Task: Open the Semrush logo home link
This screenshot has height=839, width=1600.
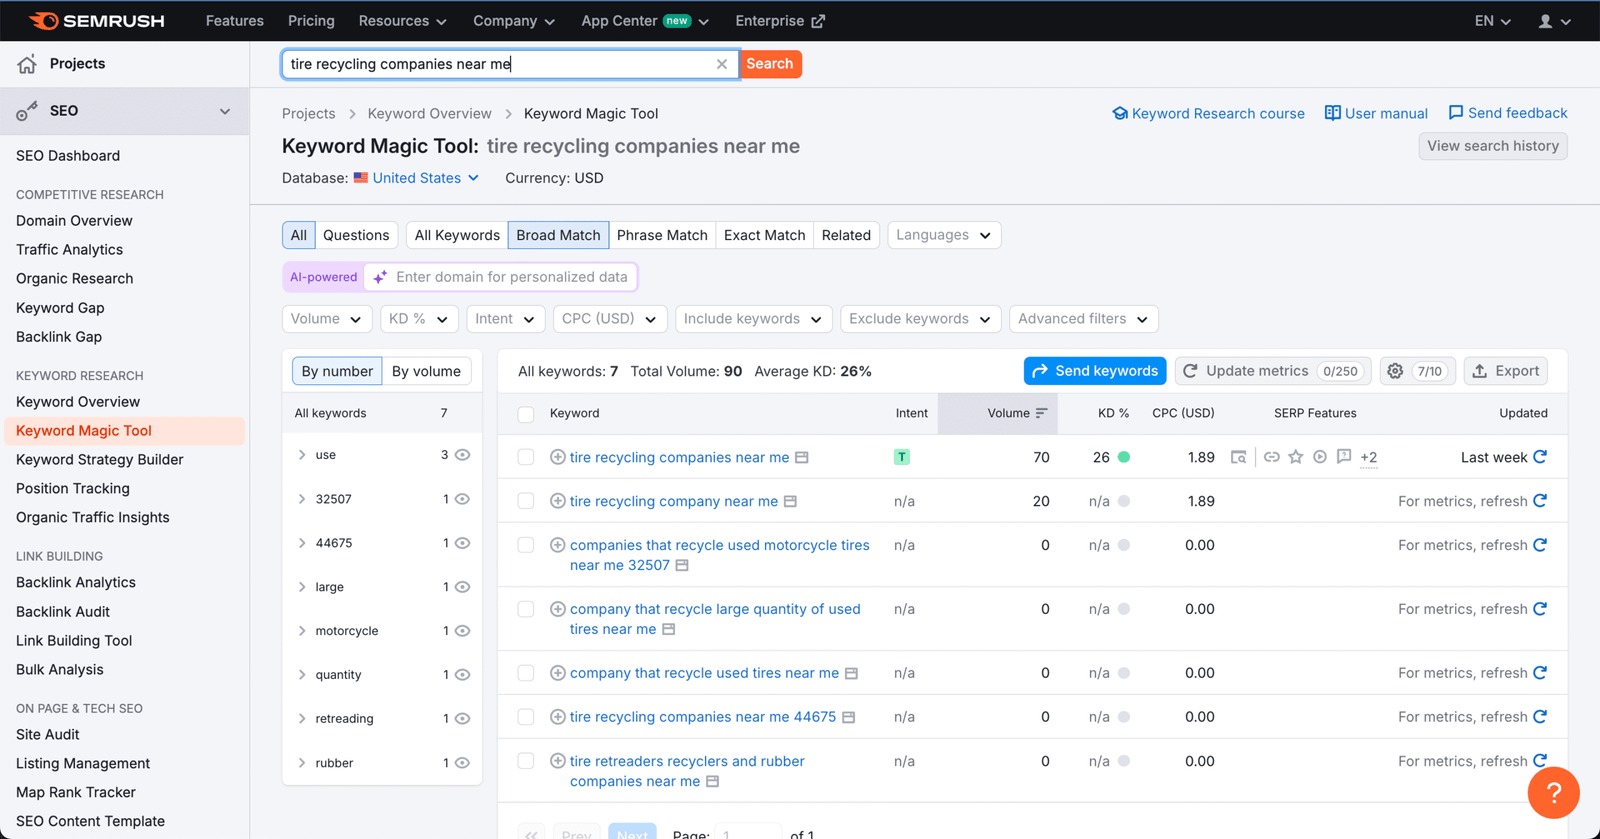Action: [x=96, y=20]
